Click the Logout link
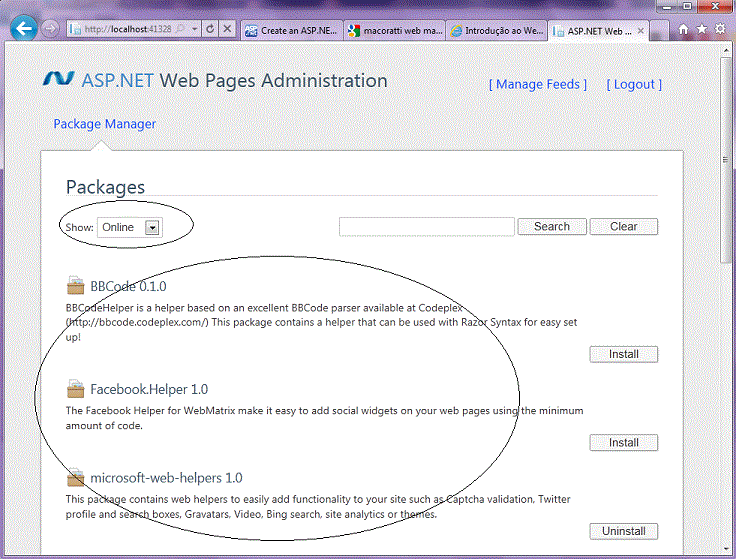The image size is (736, 559). coord(634,84)
